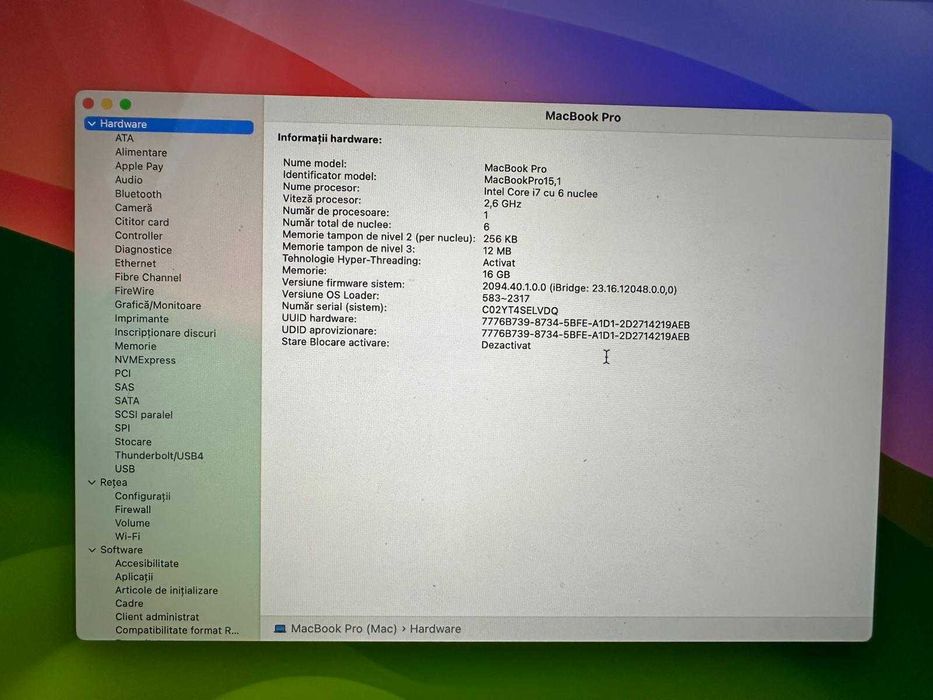The width and height of the screenshot is (933, 700).
Task: Open SCSI paralel in the sidebar
Action: tap(143, 414)
